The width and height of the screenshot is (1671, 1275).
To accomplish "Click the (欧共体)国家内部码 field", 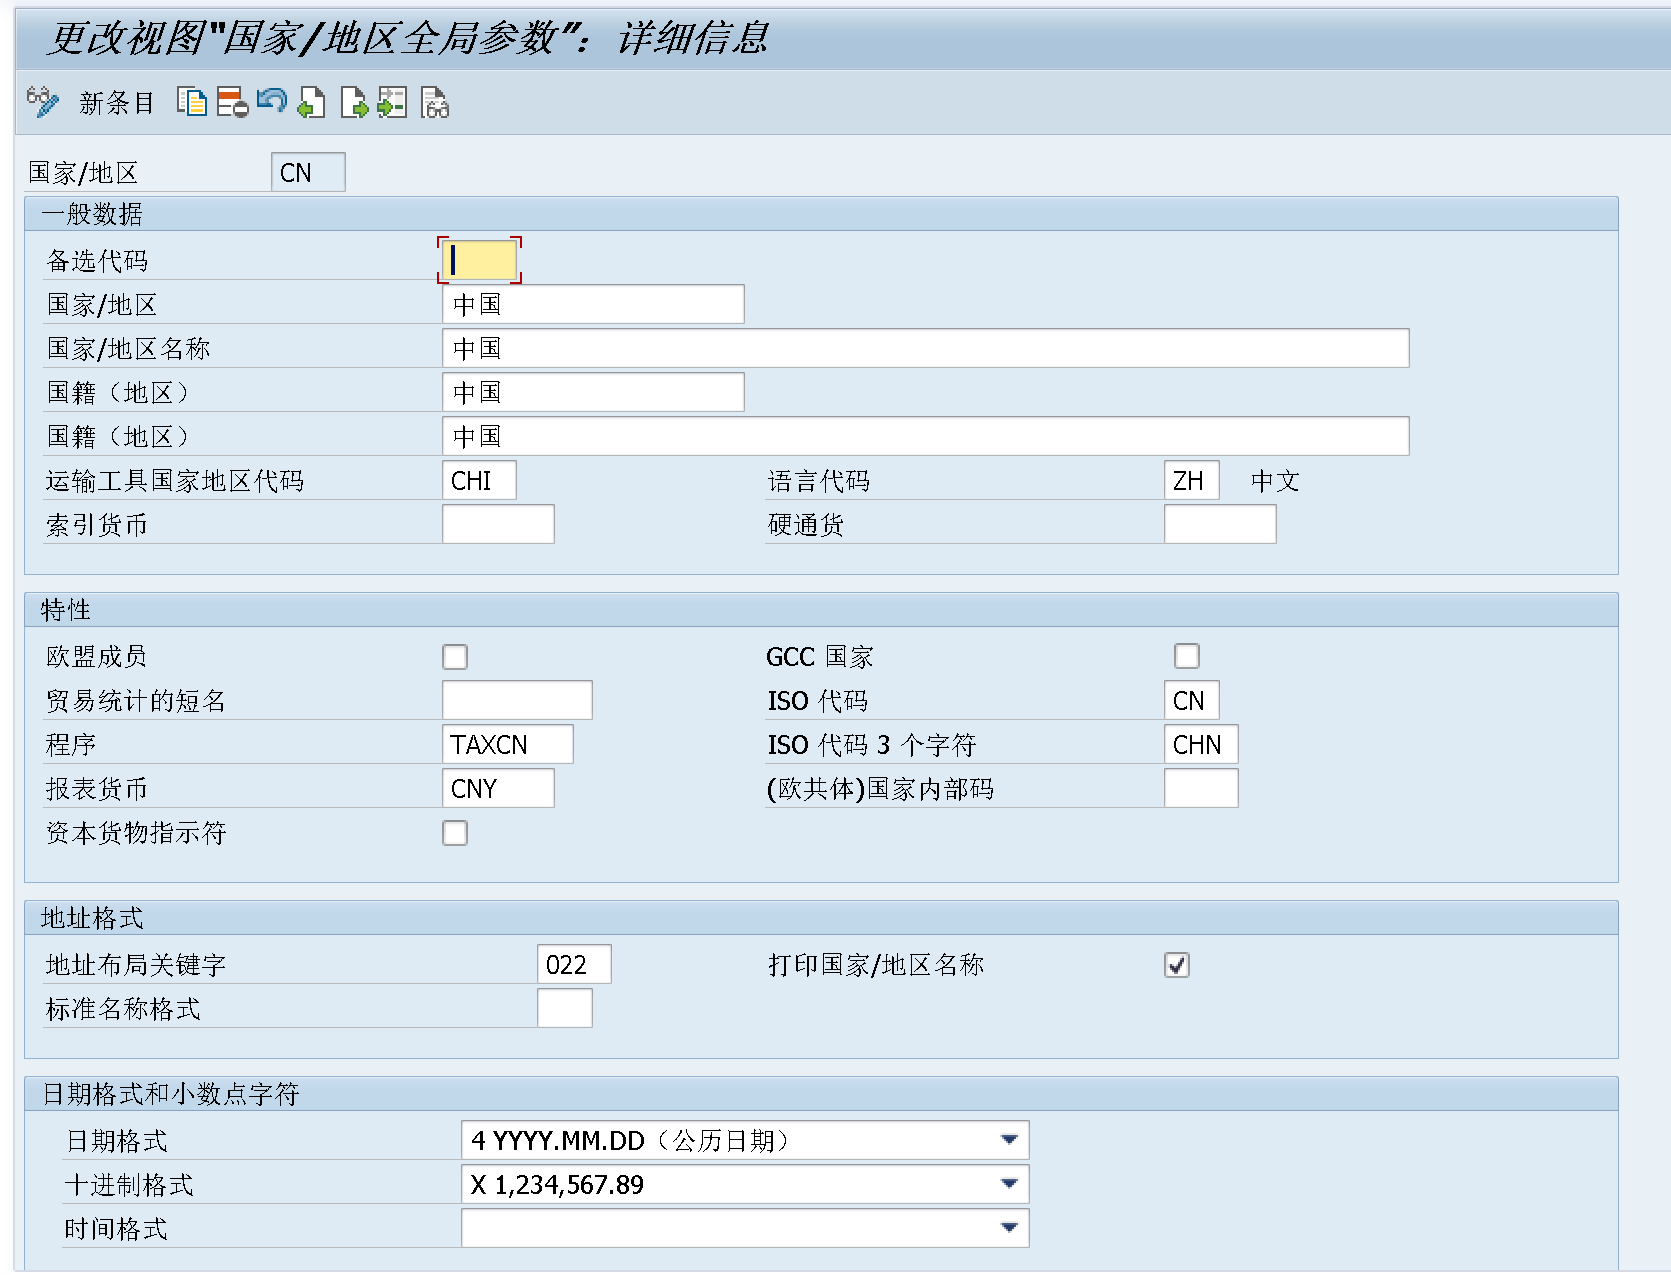I will point(1201,788).
